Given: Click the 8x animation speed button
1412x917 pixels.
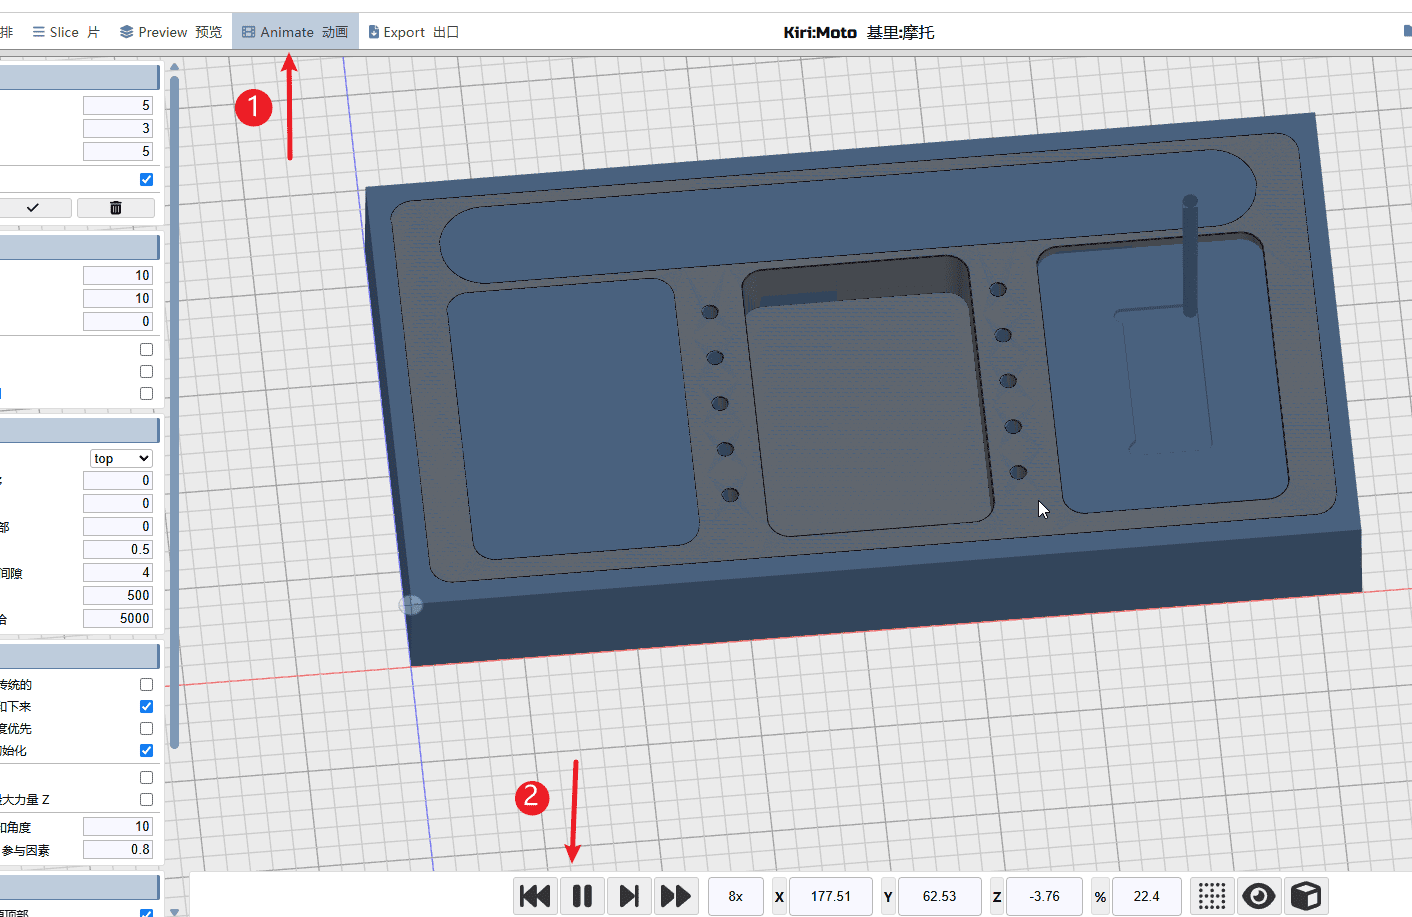Looking at the screenshot, I should pyautogui.click(x=735, y=896).
